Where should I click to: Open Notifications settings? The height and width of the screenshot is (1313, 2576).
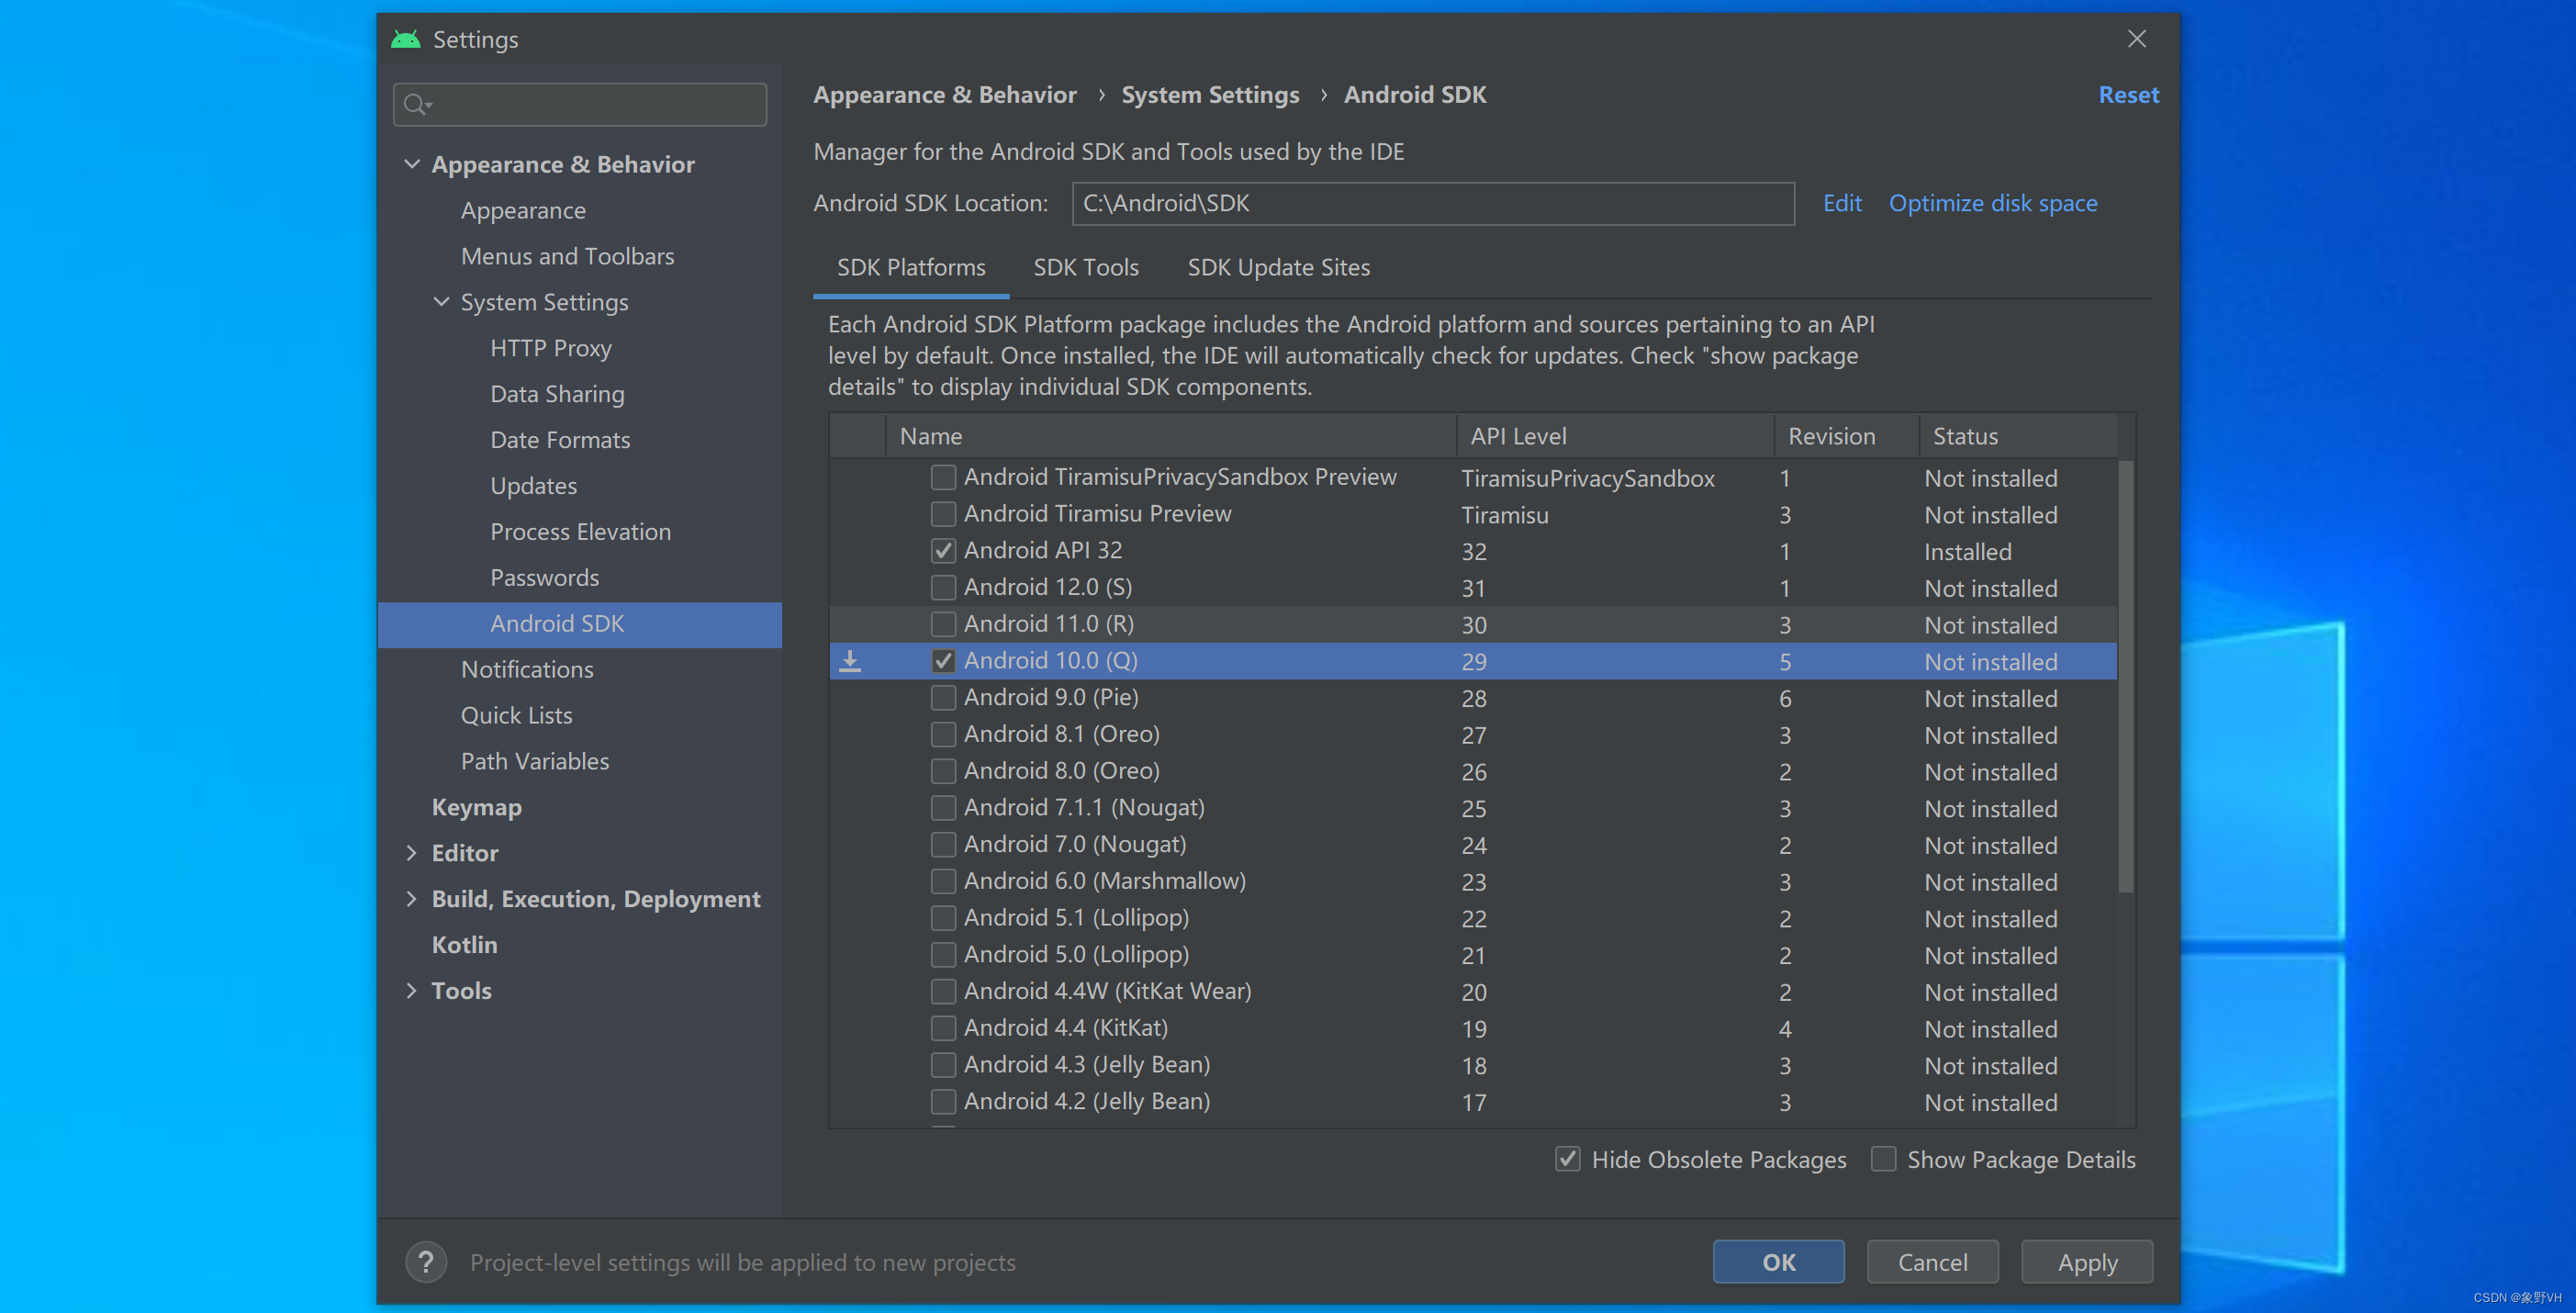(x=527, y=669)
